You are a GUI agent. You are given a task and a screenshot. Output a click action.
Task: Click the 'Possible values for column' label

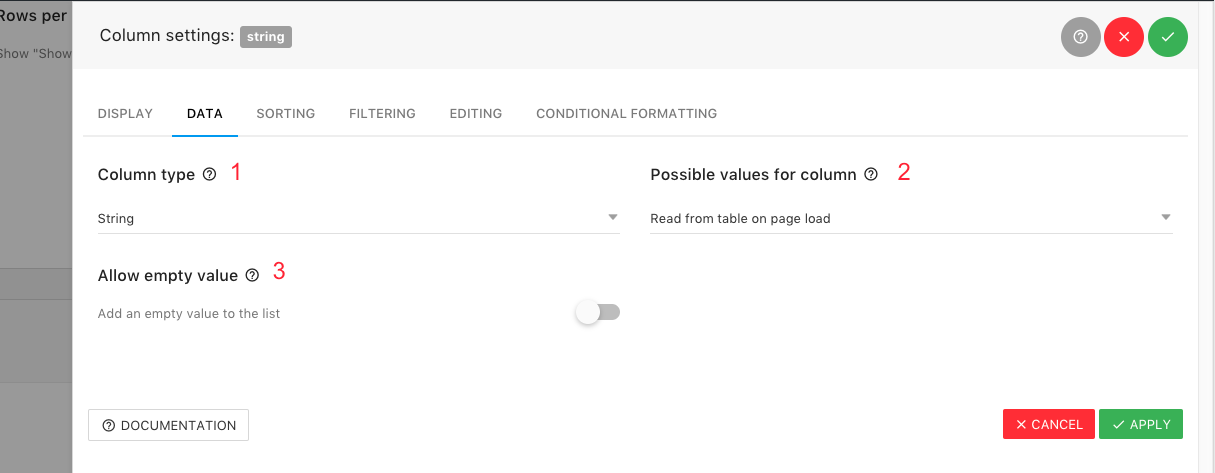tap(753, 175)
